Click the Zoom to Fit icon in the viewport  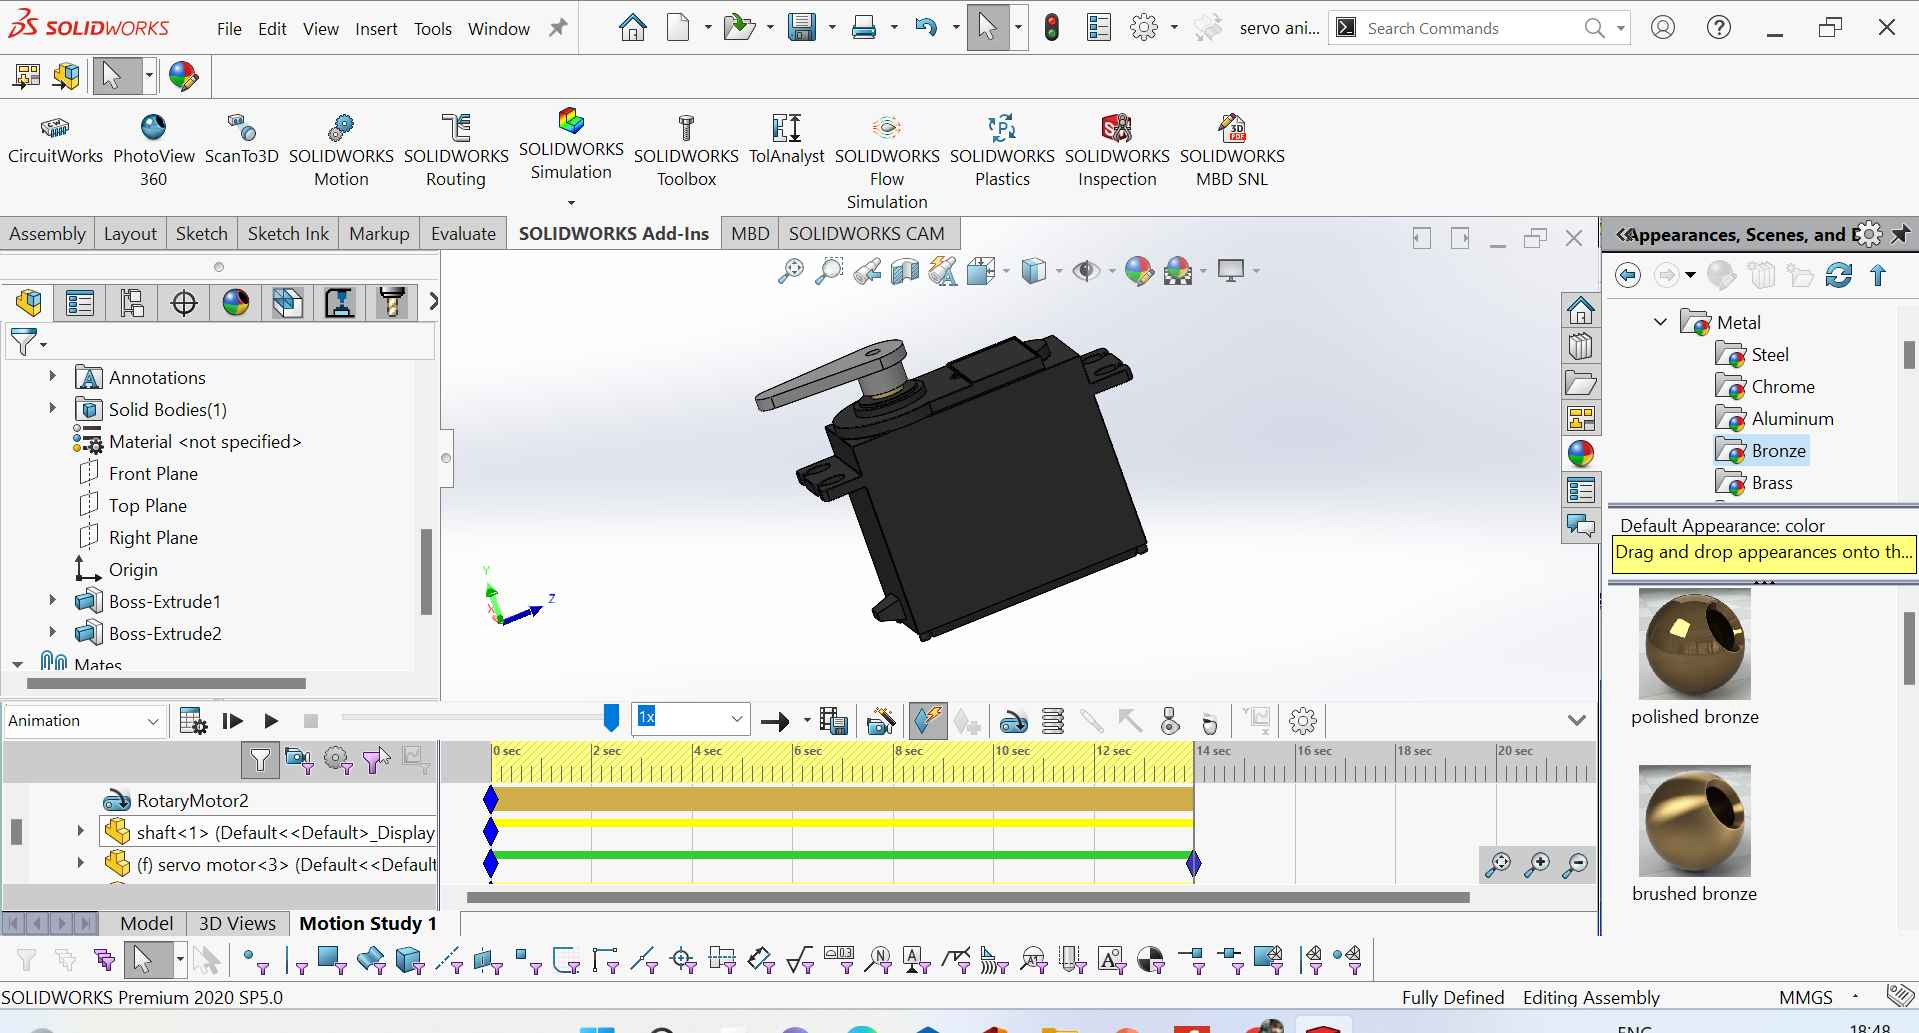790,271
